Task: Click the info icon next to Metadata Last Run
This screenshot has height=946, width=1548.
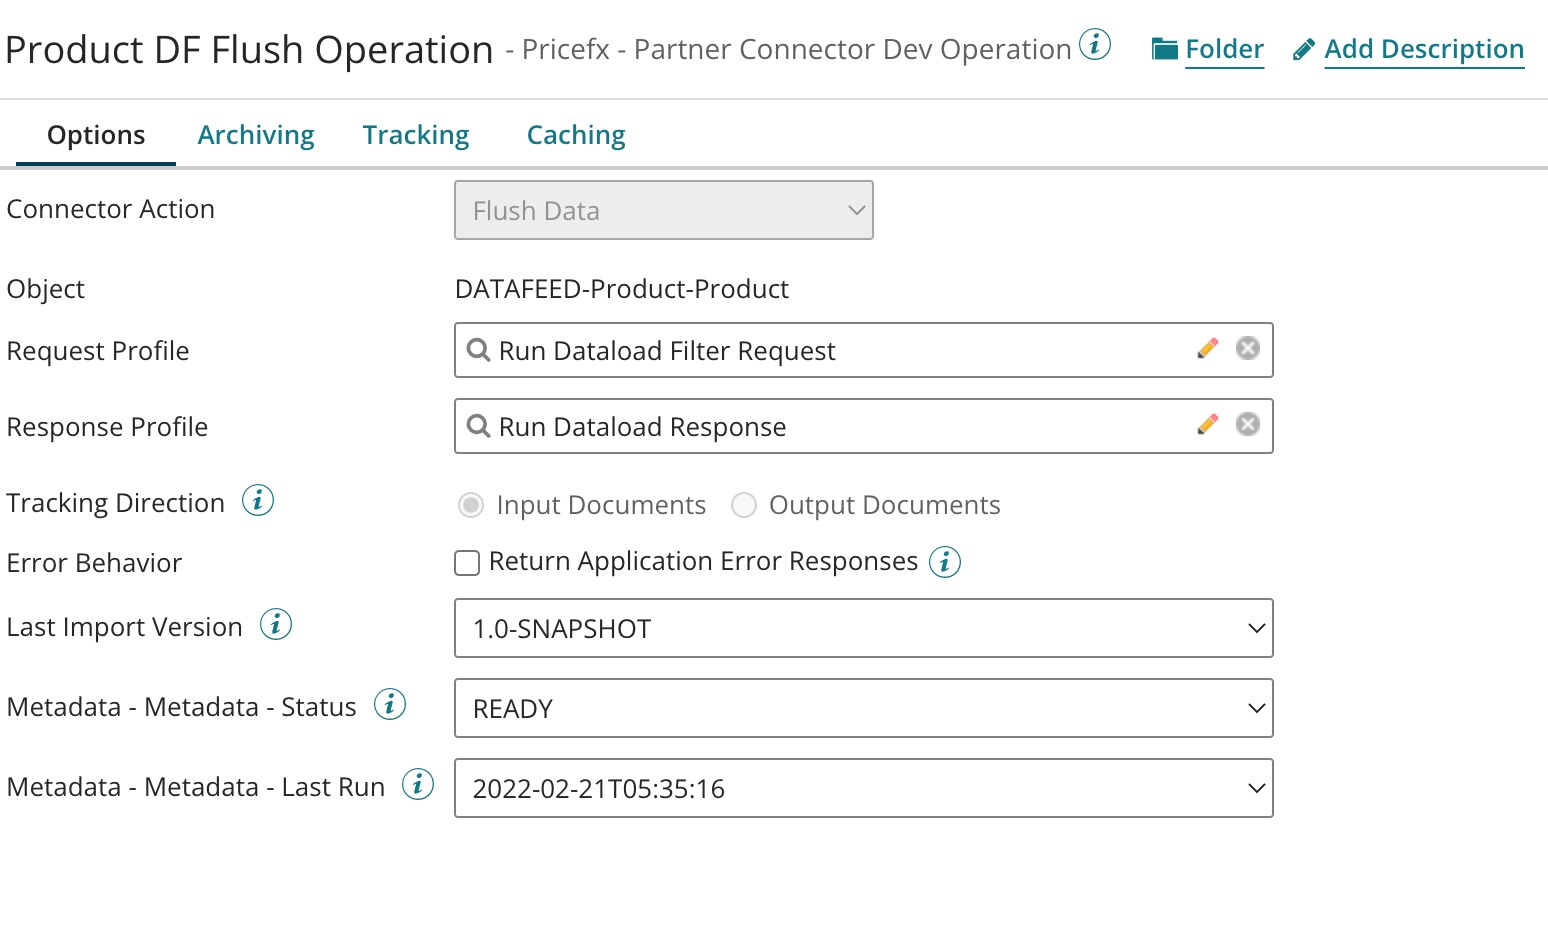Action: (x=418, y=784)
